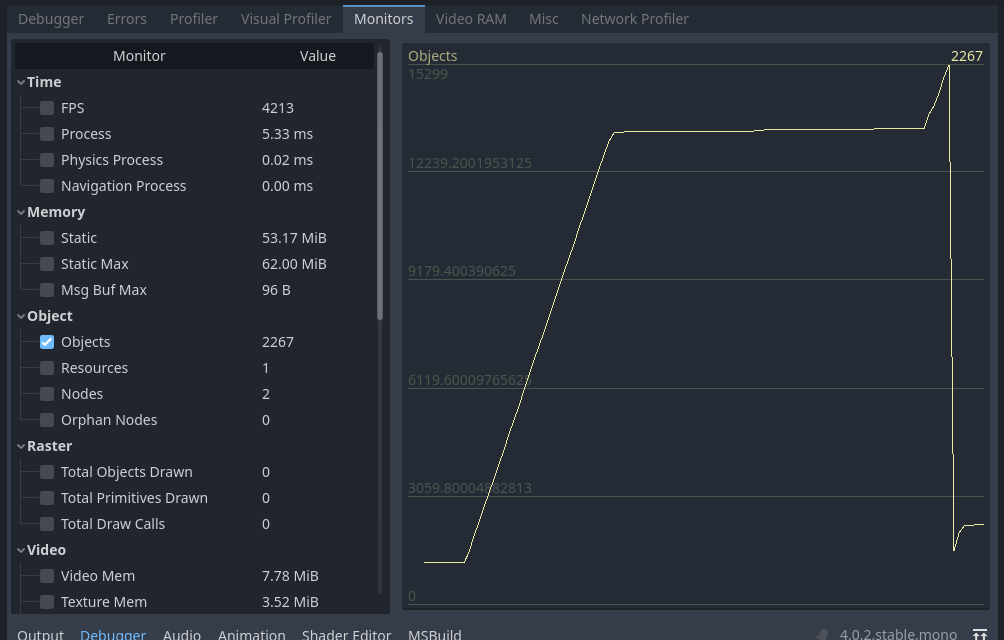The width and height of the screenshot is (1004, 640).
Task: Open the Output bottom panel
Action: pos(40,633)
